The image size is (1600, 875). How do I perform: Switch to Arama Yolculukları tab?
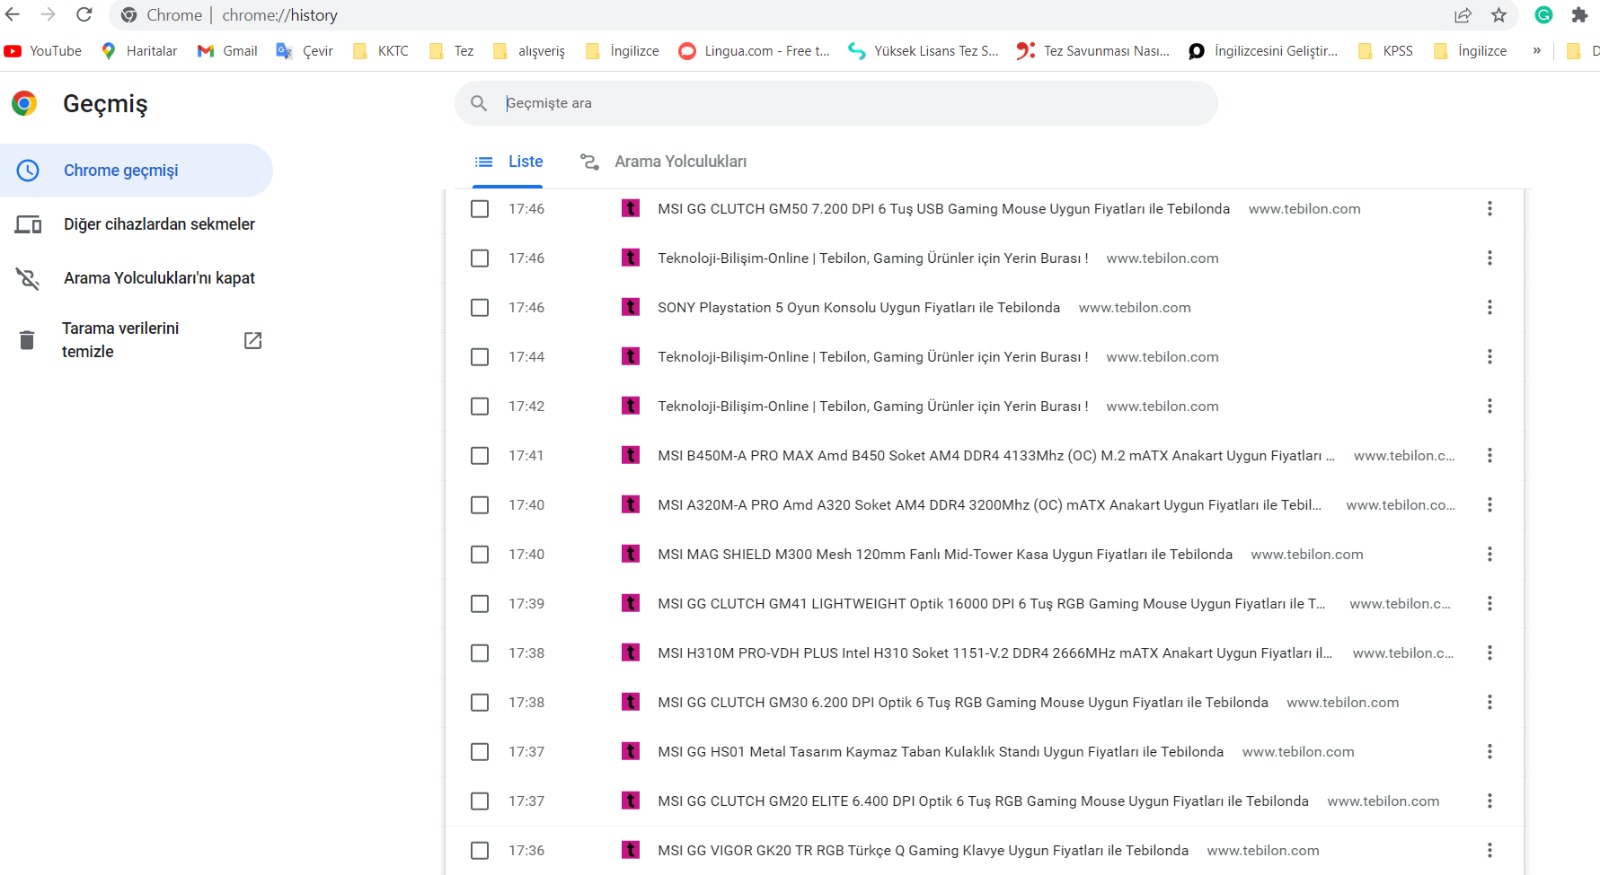click(663, 162)
